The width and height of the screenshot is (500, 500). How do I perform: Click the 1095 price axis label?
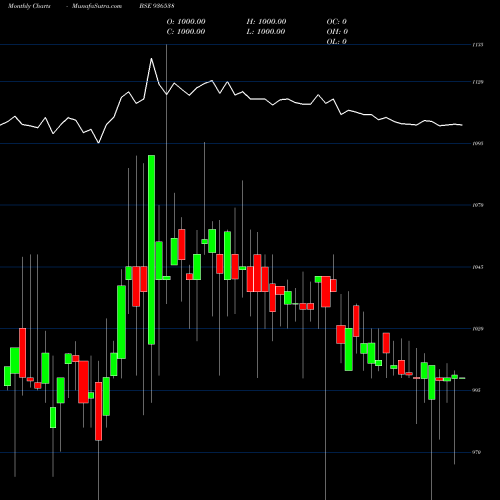click(x=478, y=143)
